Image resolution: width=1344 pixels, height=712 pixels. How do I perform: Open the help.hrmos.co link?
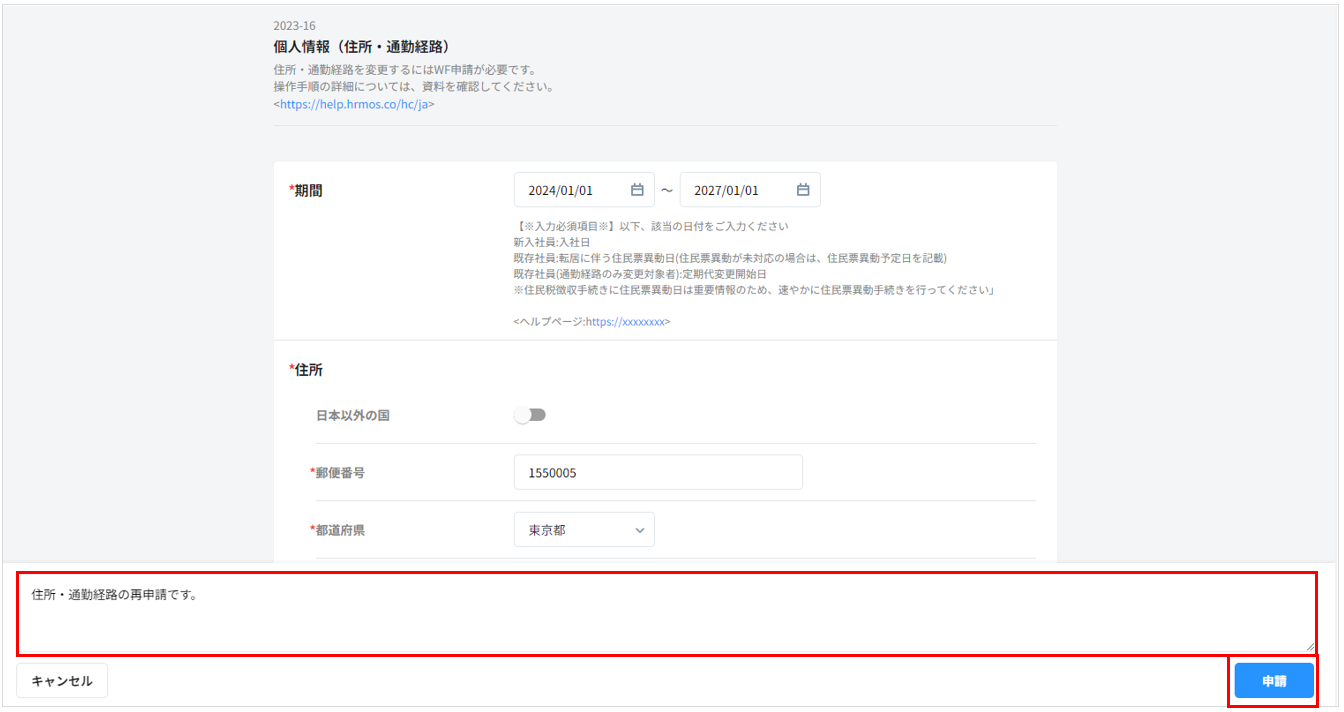[354, 104]
